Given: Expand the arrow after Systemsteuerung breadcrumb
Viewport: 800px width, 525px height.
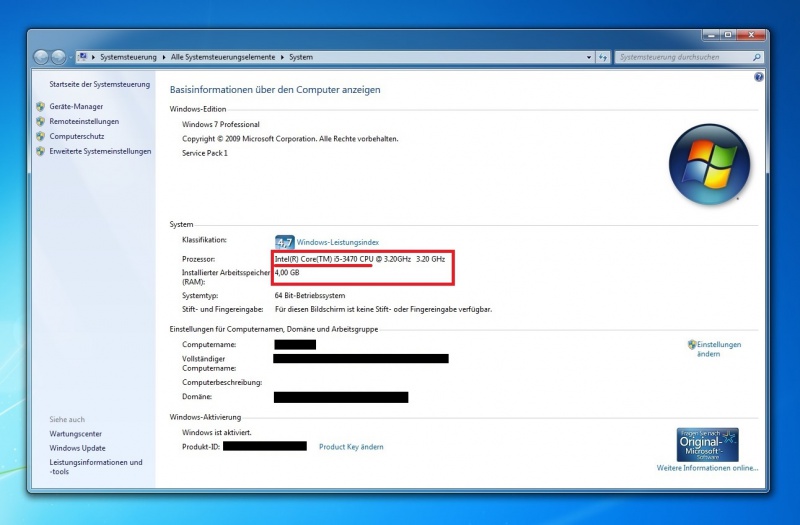Looking at the screenshot, I should click(164, 57).
